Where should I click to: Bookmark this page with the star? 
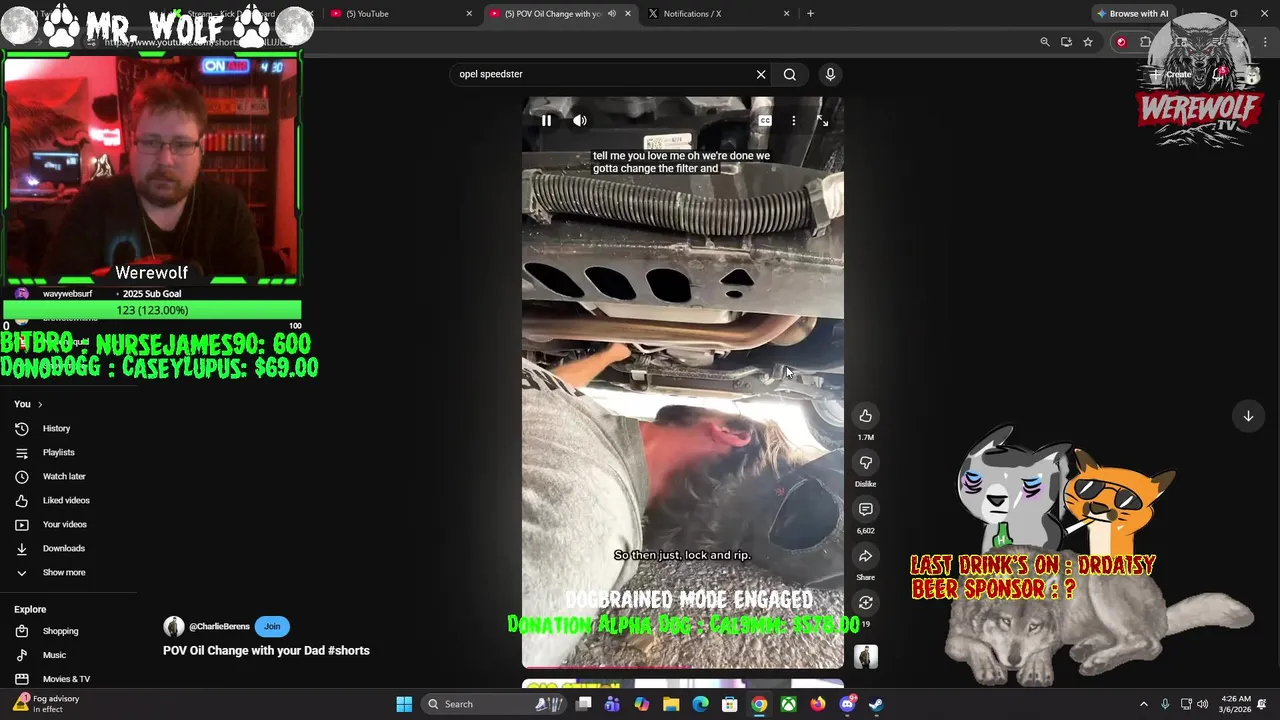(x=1088, y=42)
